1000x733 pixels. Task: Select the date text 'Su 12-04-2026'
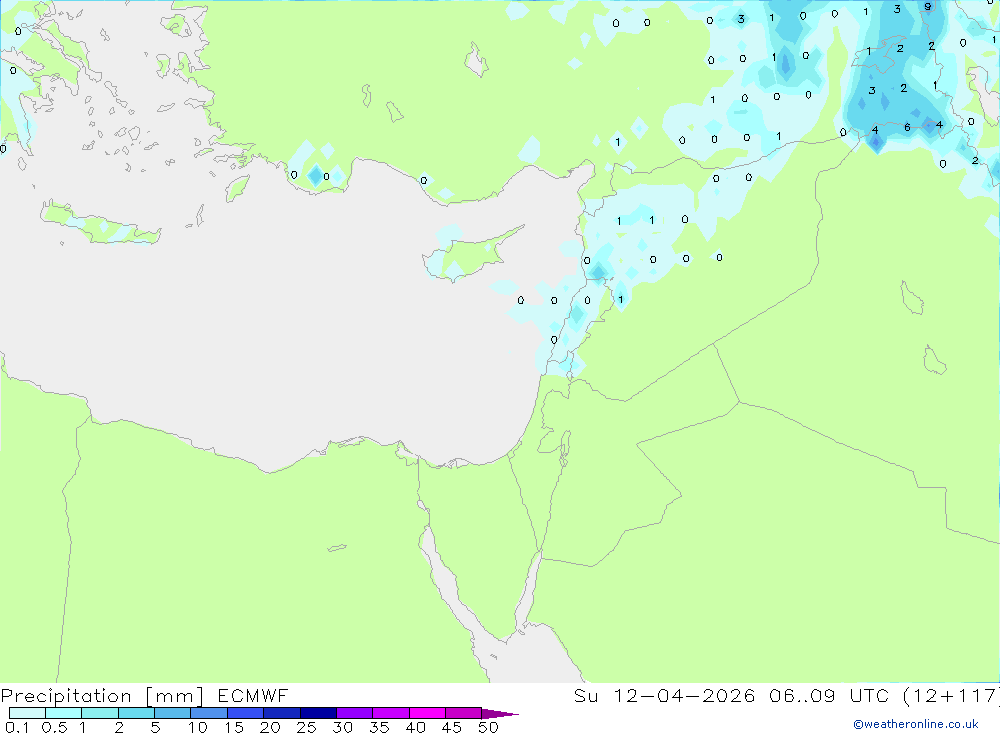point(664,695)
